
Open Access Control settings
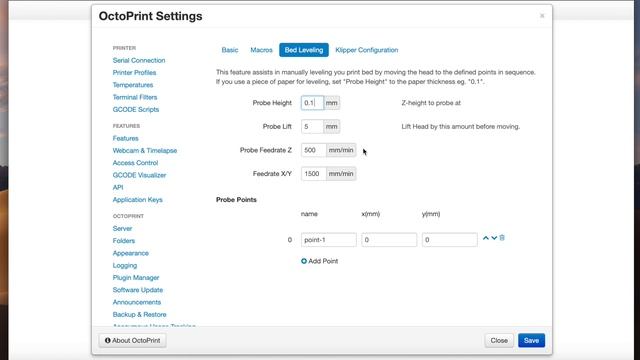pyautogui.click(x=135, y=163)
